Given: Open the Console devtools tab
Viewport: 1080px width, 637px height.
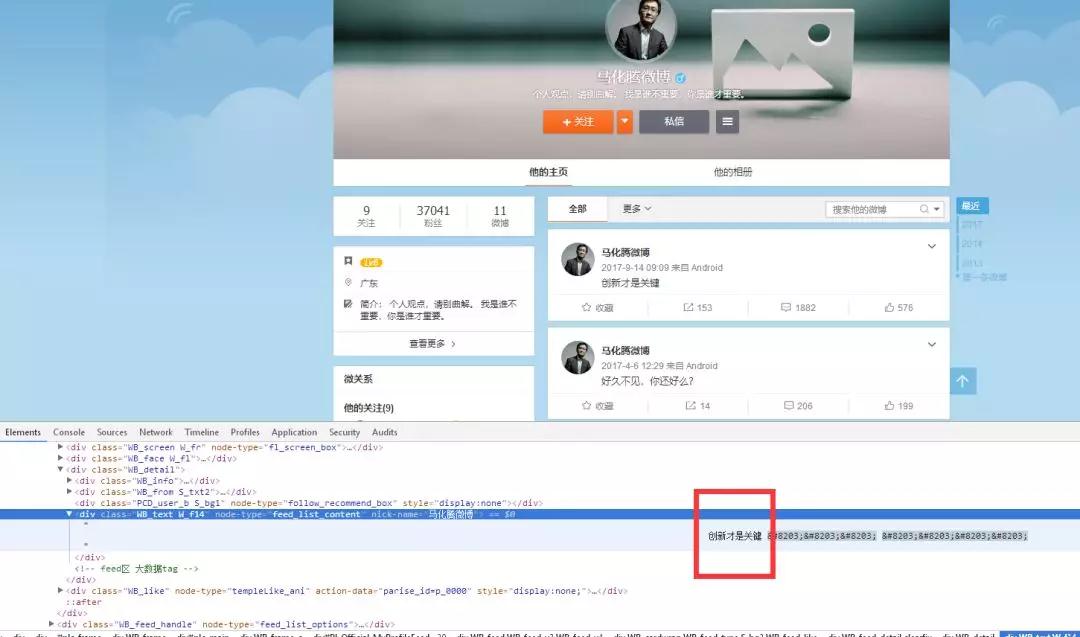Looking at the screenshot, I should pos(69,432).
